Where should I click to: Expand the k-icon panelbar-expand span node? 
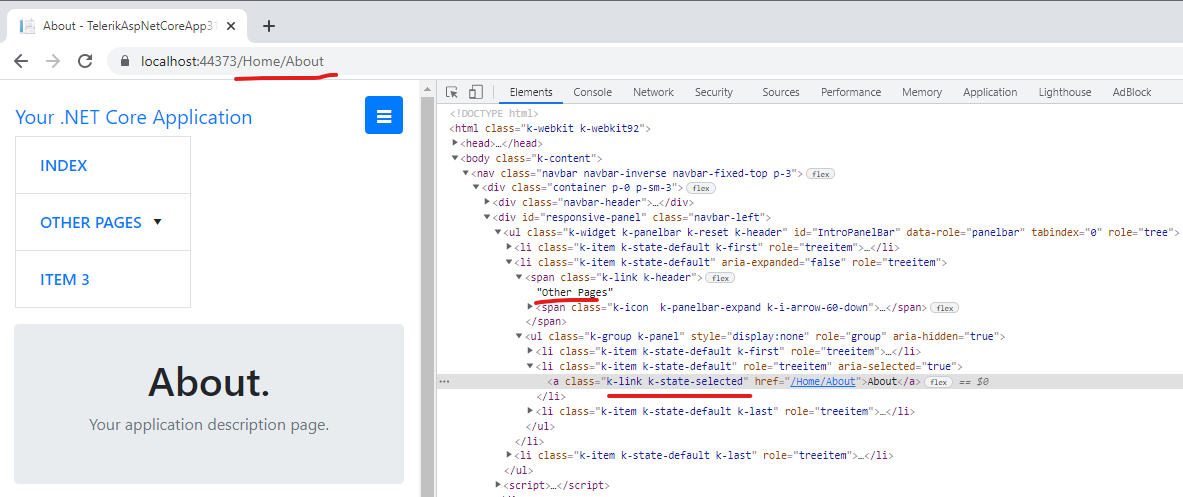530,307
